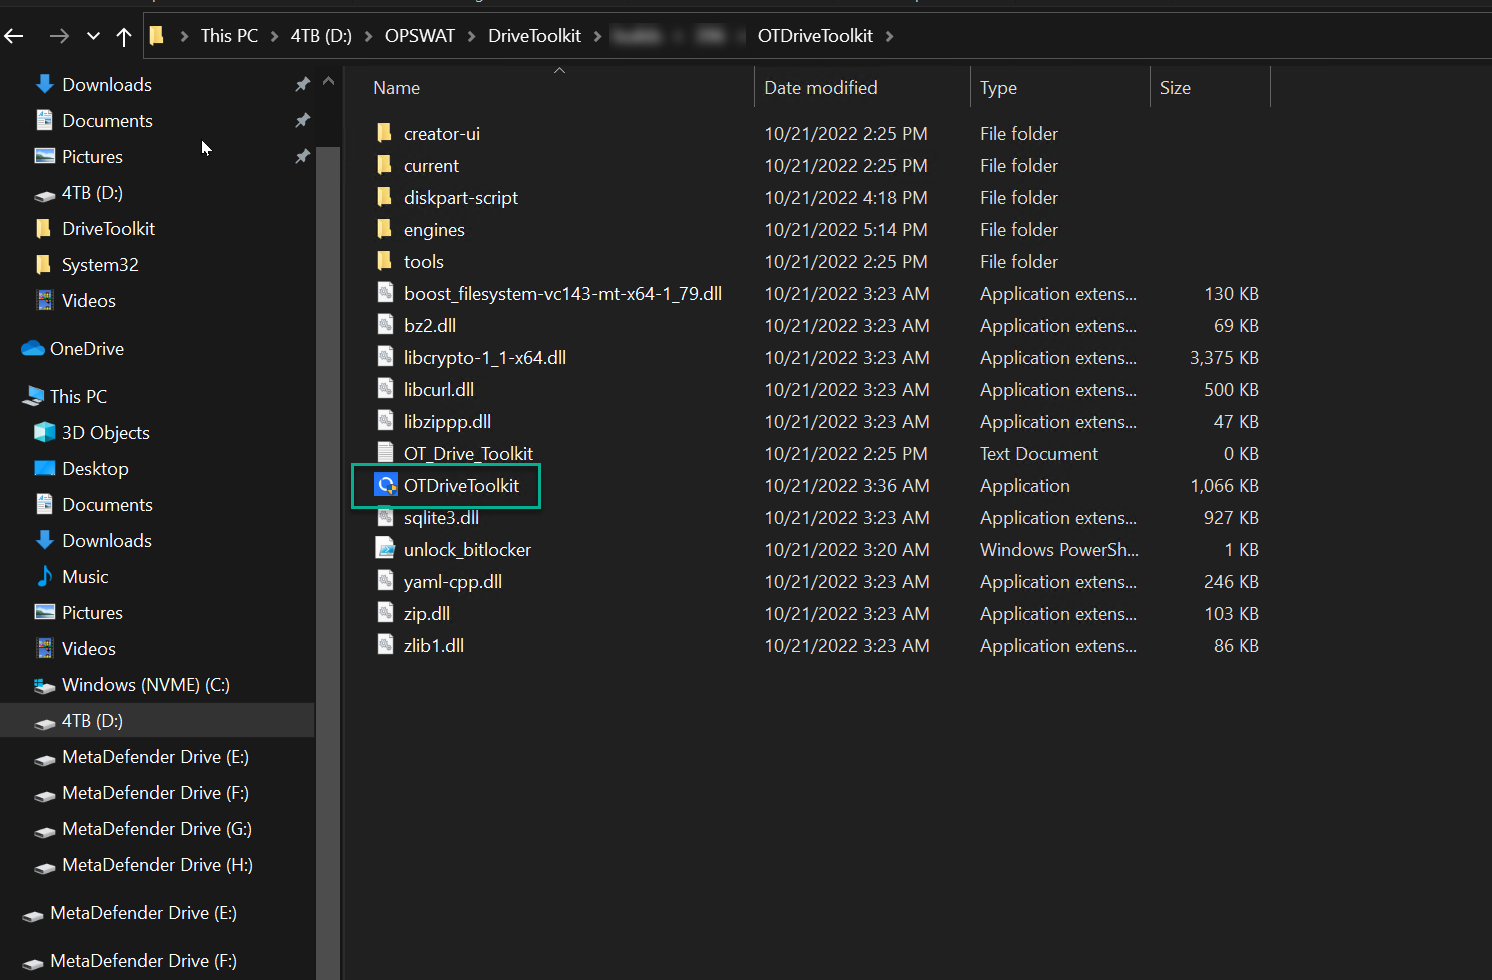The width and height of the screenshot is (1492, 980).
Task: Sort by the Name column header
Action: (396, 88)
